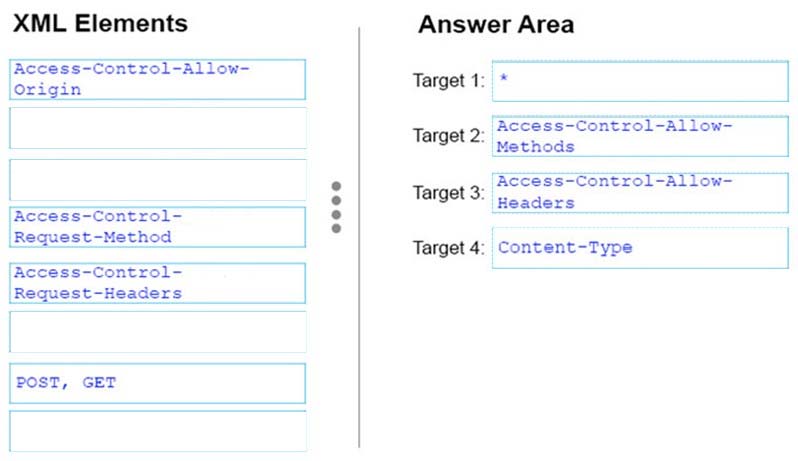Click the XML Elements heading

(100, 24)
